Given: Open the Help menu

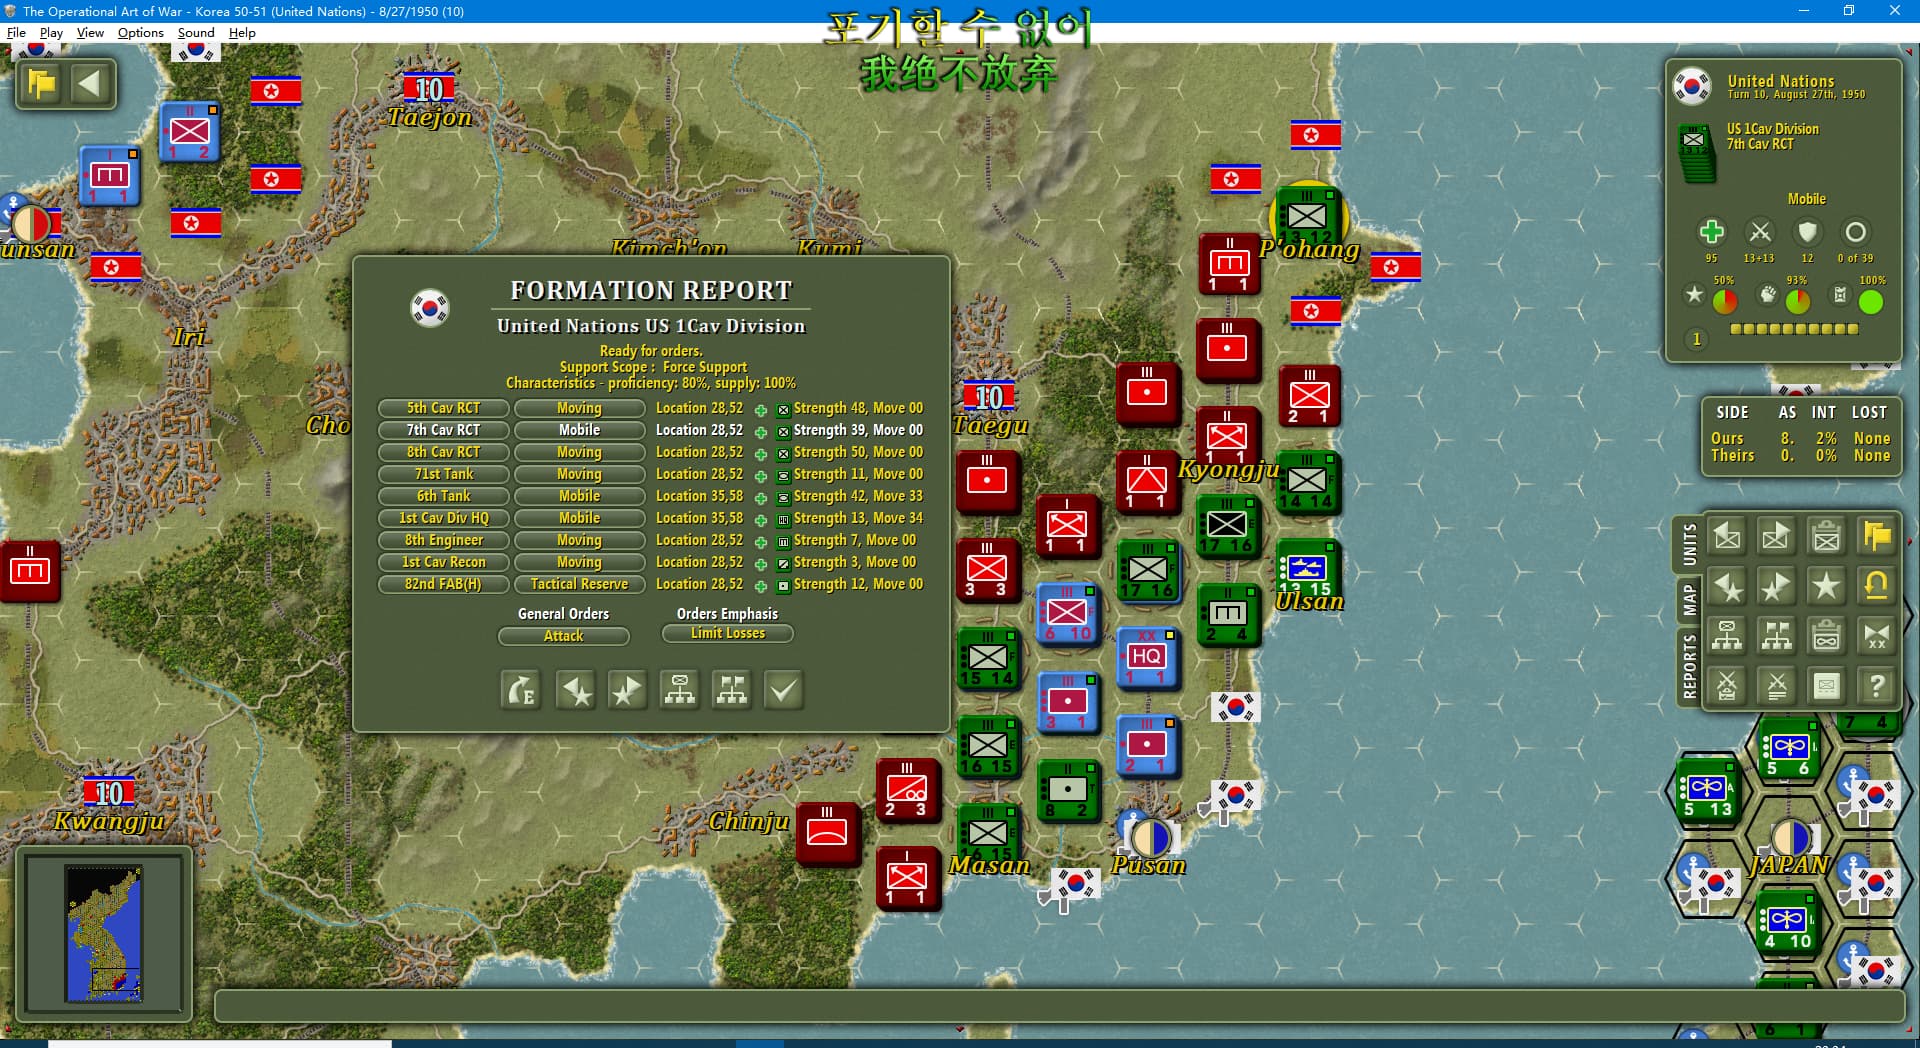Looking at the screenshot, I should tap(242, 32).
